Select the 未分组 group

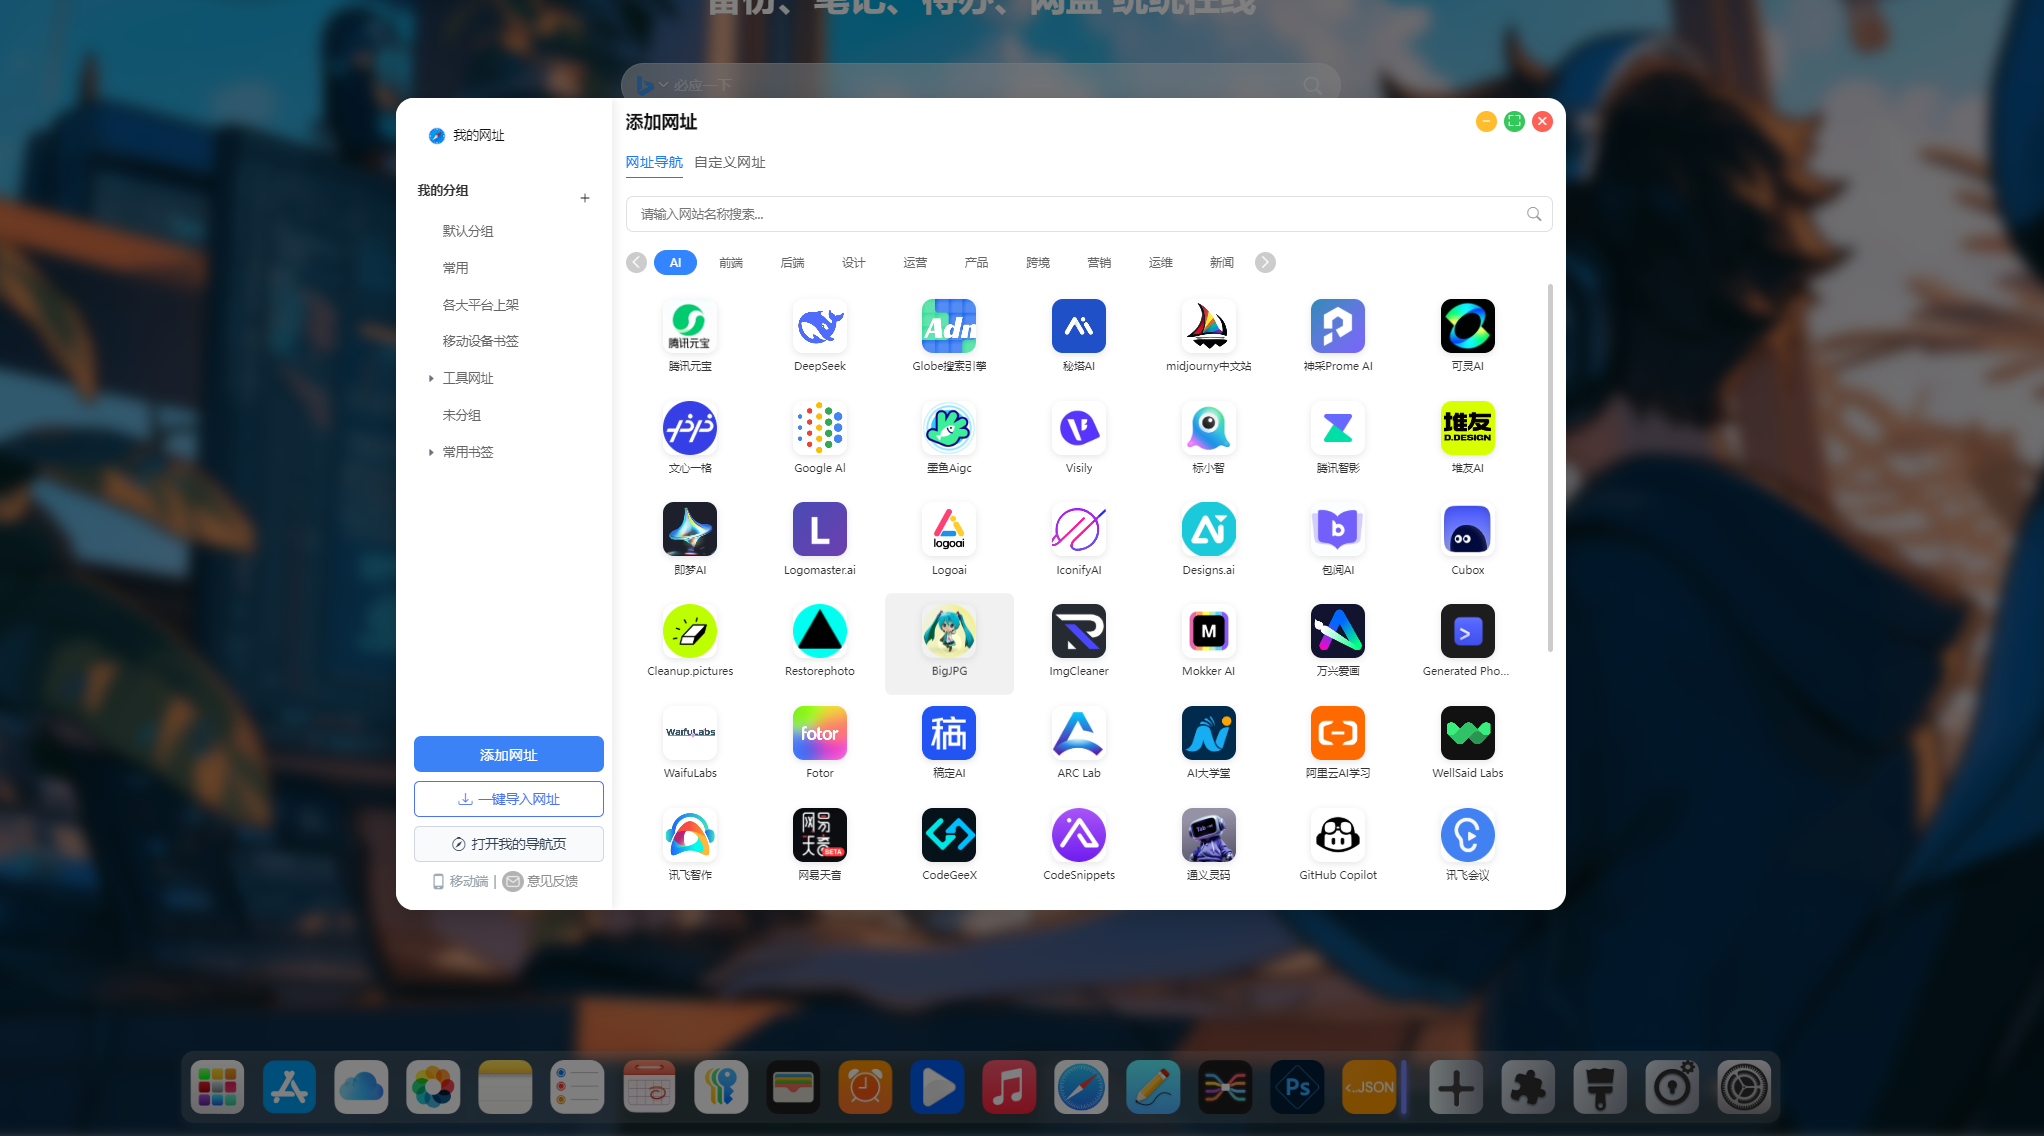click(x=462, y=415)
